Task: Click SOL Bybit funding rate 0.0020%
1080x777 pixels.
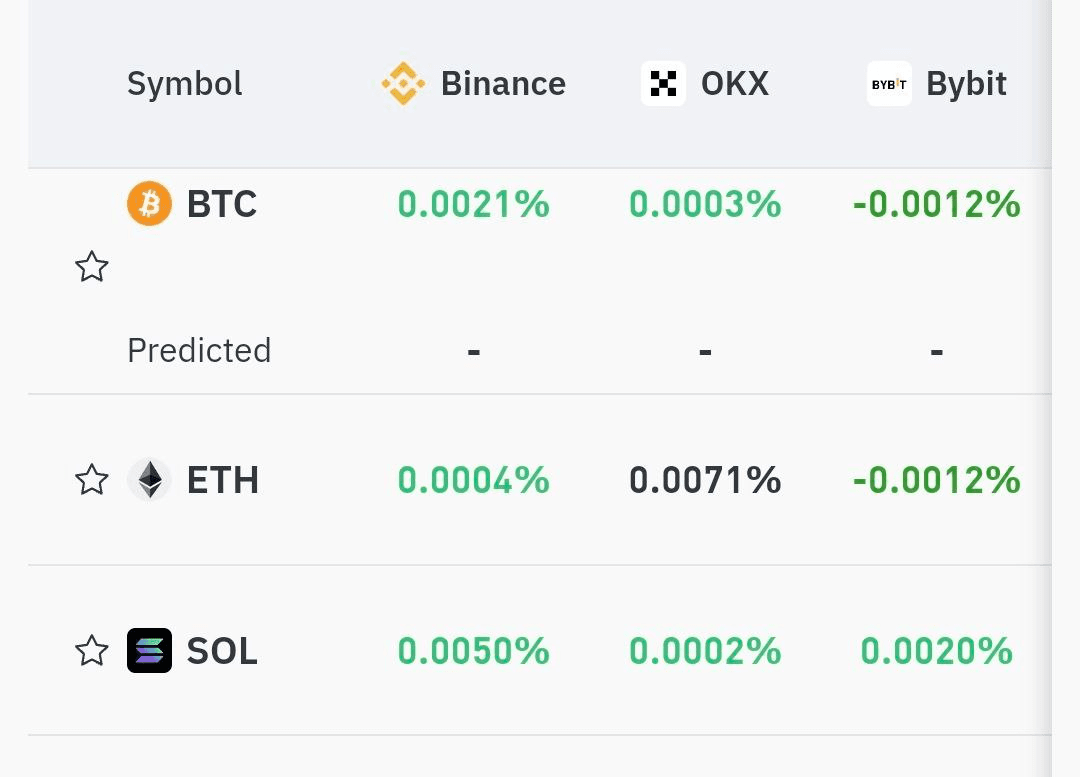Action: [937, 651]
